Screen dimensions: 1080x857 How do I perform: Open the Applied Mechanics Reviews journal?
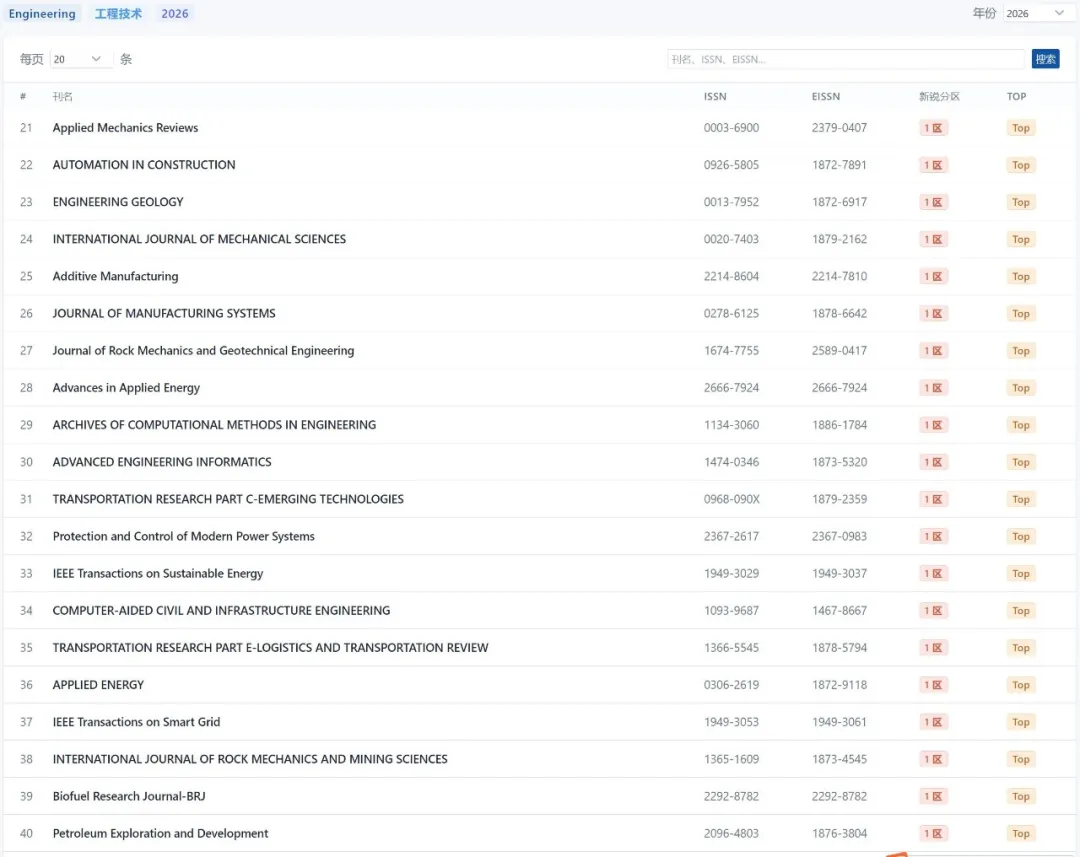pyautogui.click(x=125, y=128)
